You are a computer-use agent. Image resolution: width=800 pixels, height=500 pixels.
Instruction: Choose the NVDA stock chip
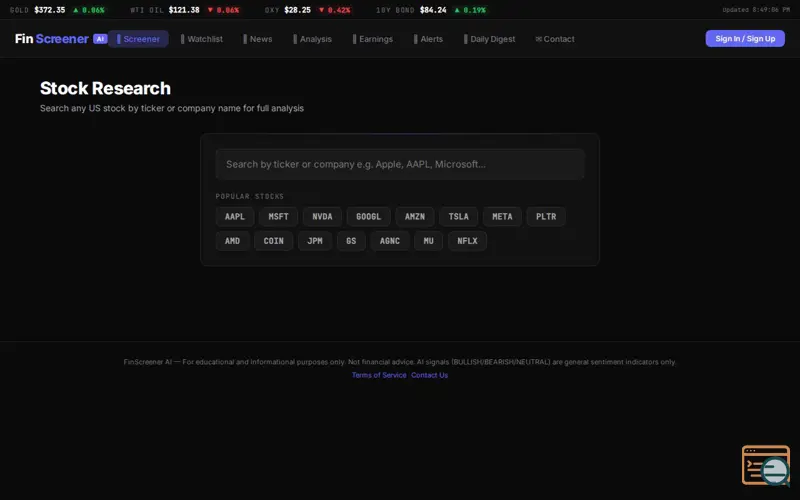click(322, 216)
